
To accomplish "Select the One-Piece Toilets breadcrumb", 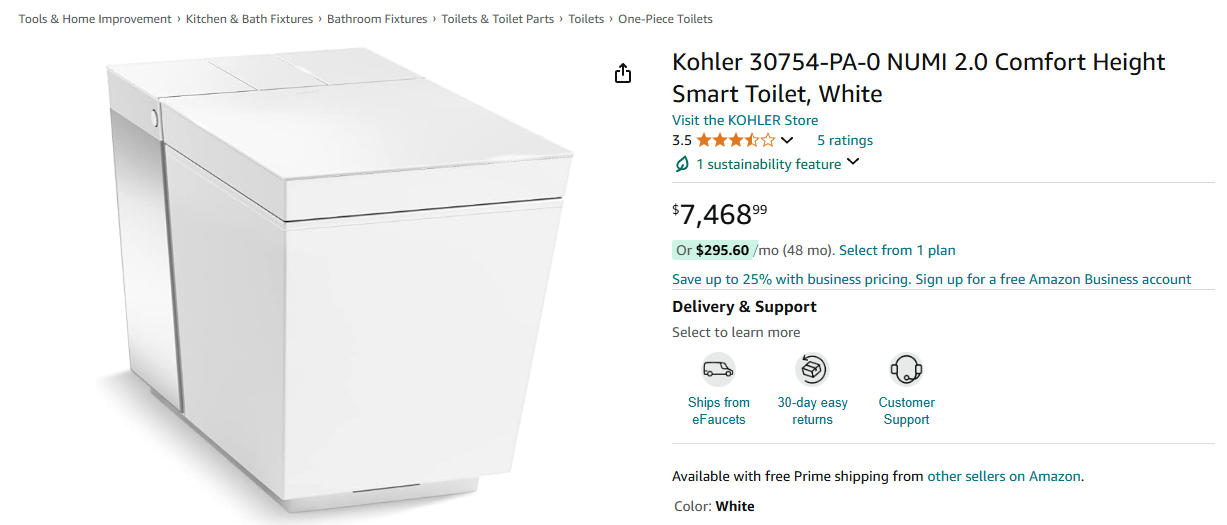I will (x=665, y=19).
